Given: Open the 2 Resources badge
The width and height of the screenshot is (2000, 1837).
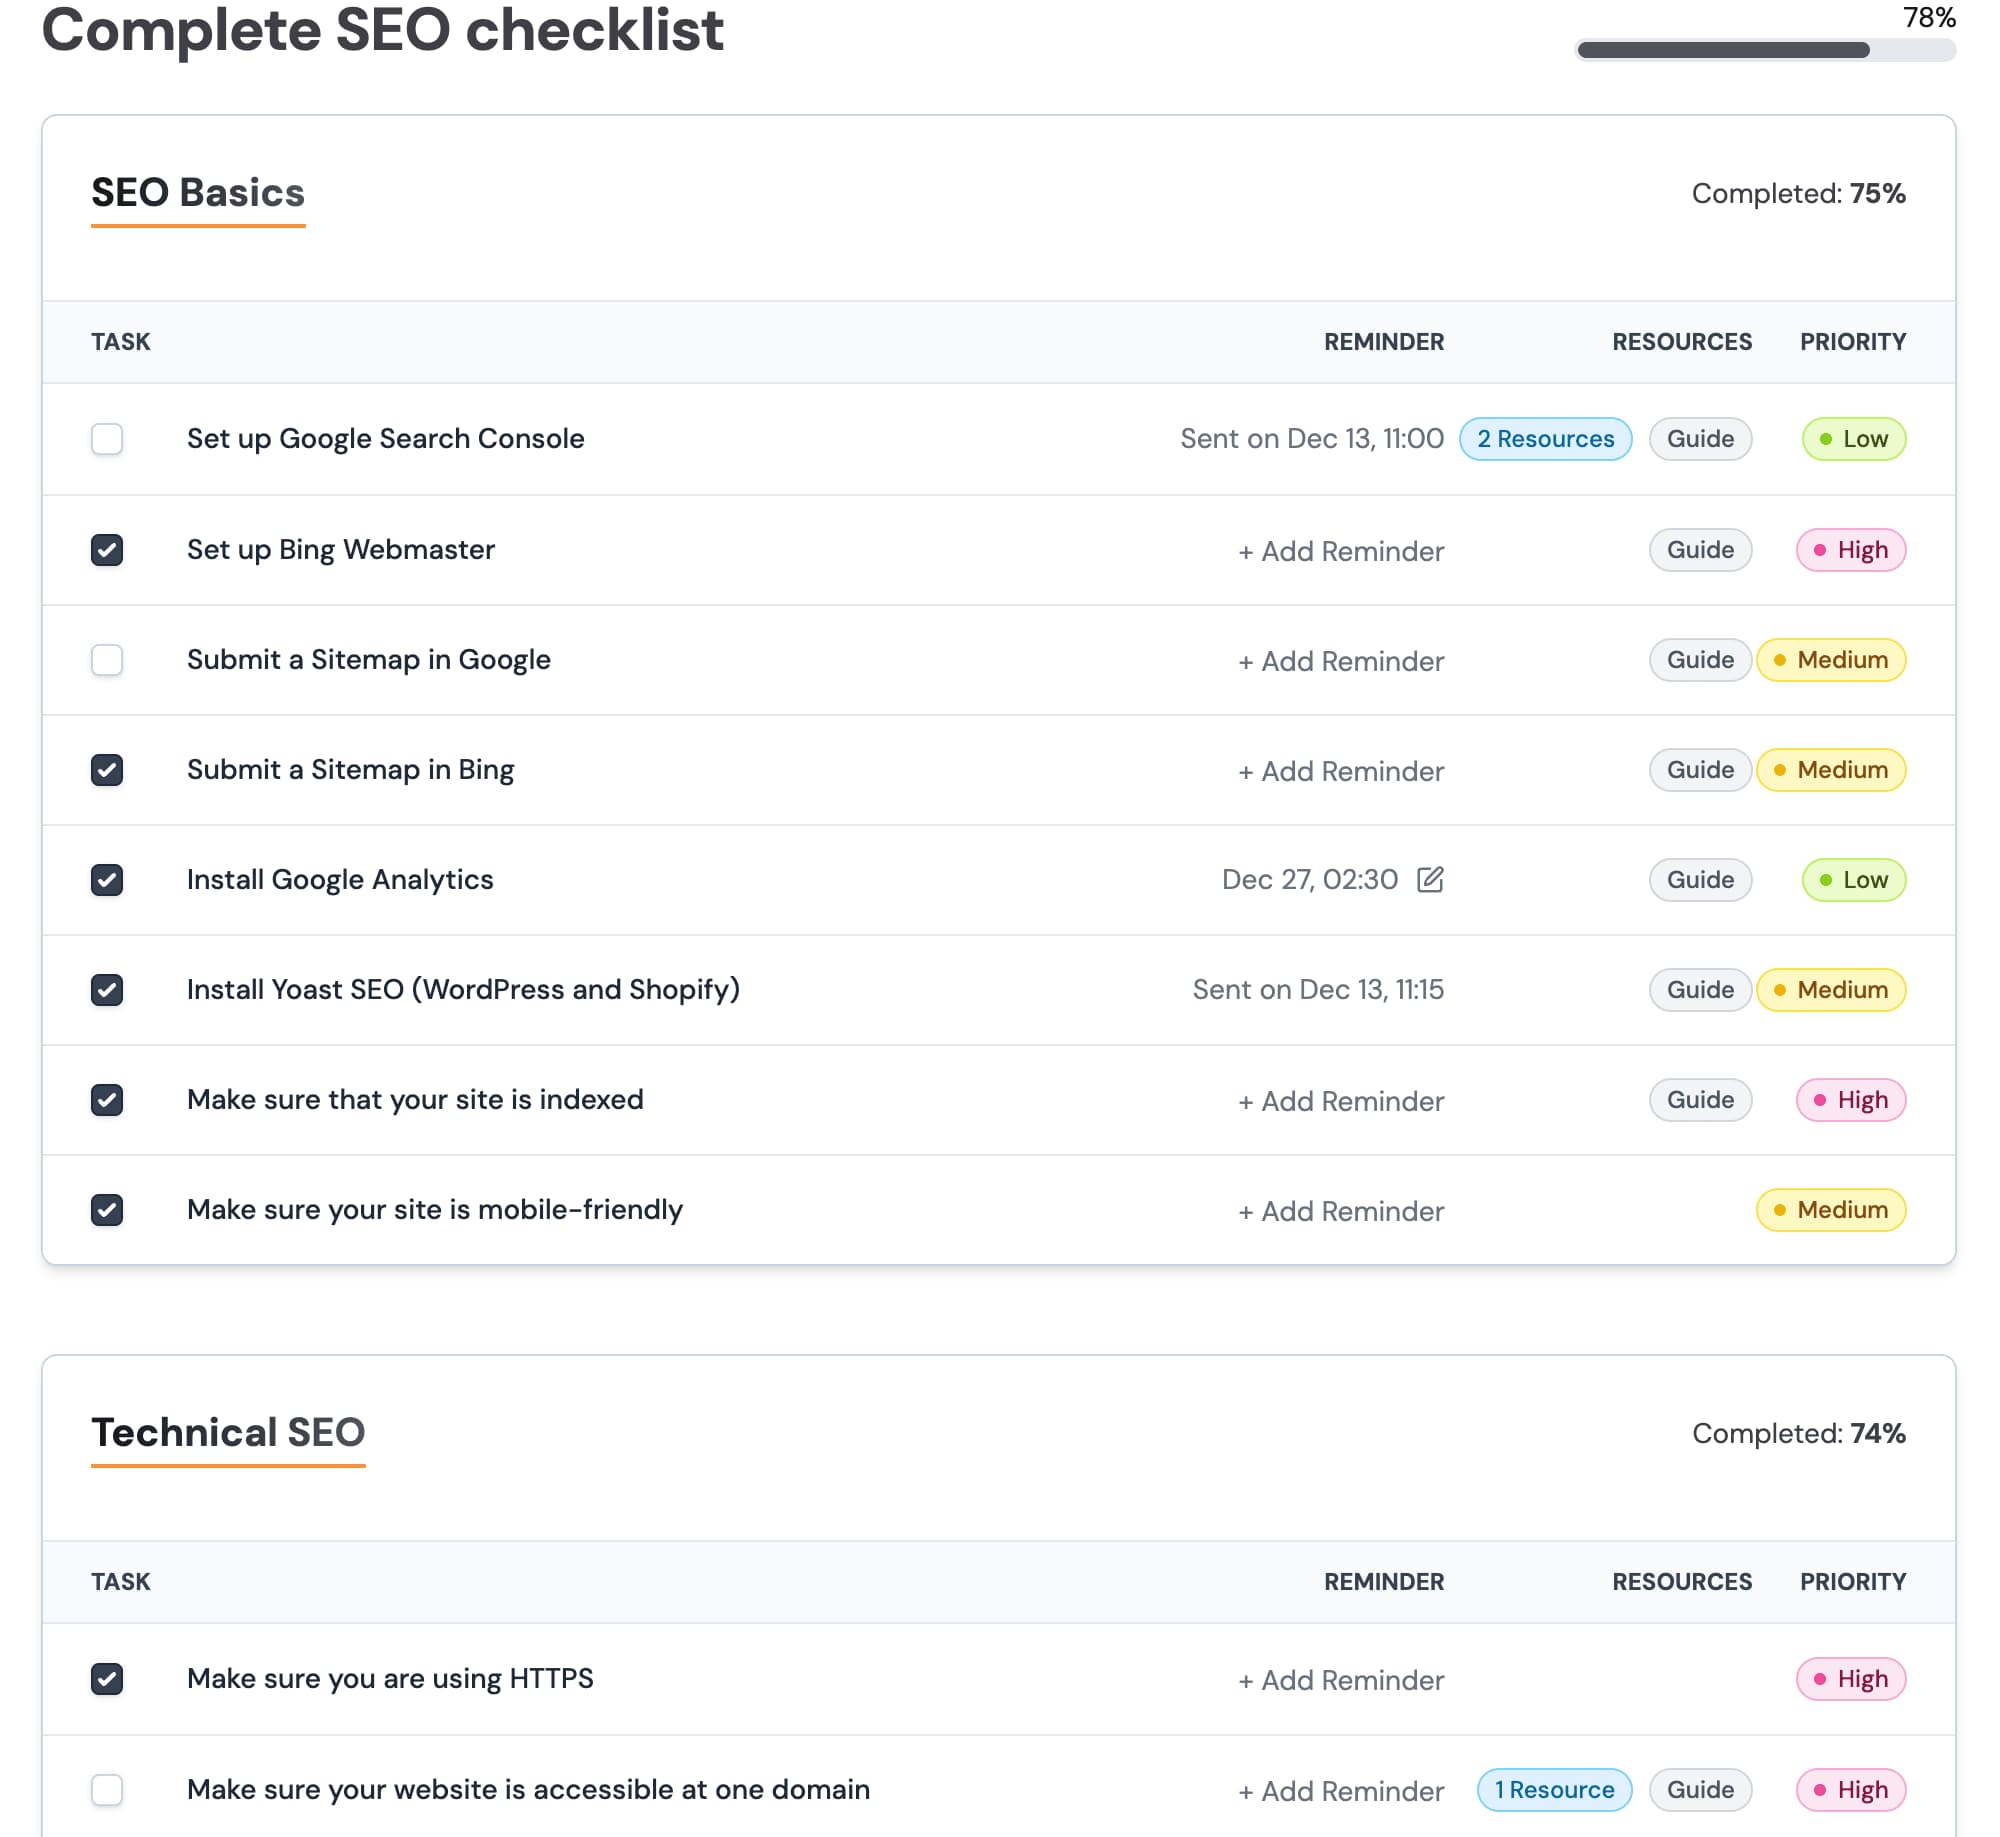Looking at the screenshot, I should tap(1546, 439).
